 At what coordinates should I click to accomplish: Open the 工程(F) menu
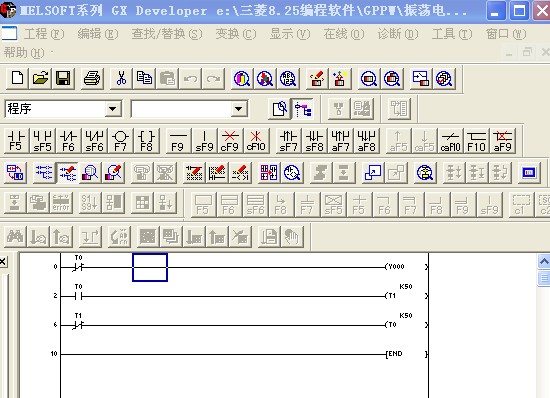[44, 34]
